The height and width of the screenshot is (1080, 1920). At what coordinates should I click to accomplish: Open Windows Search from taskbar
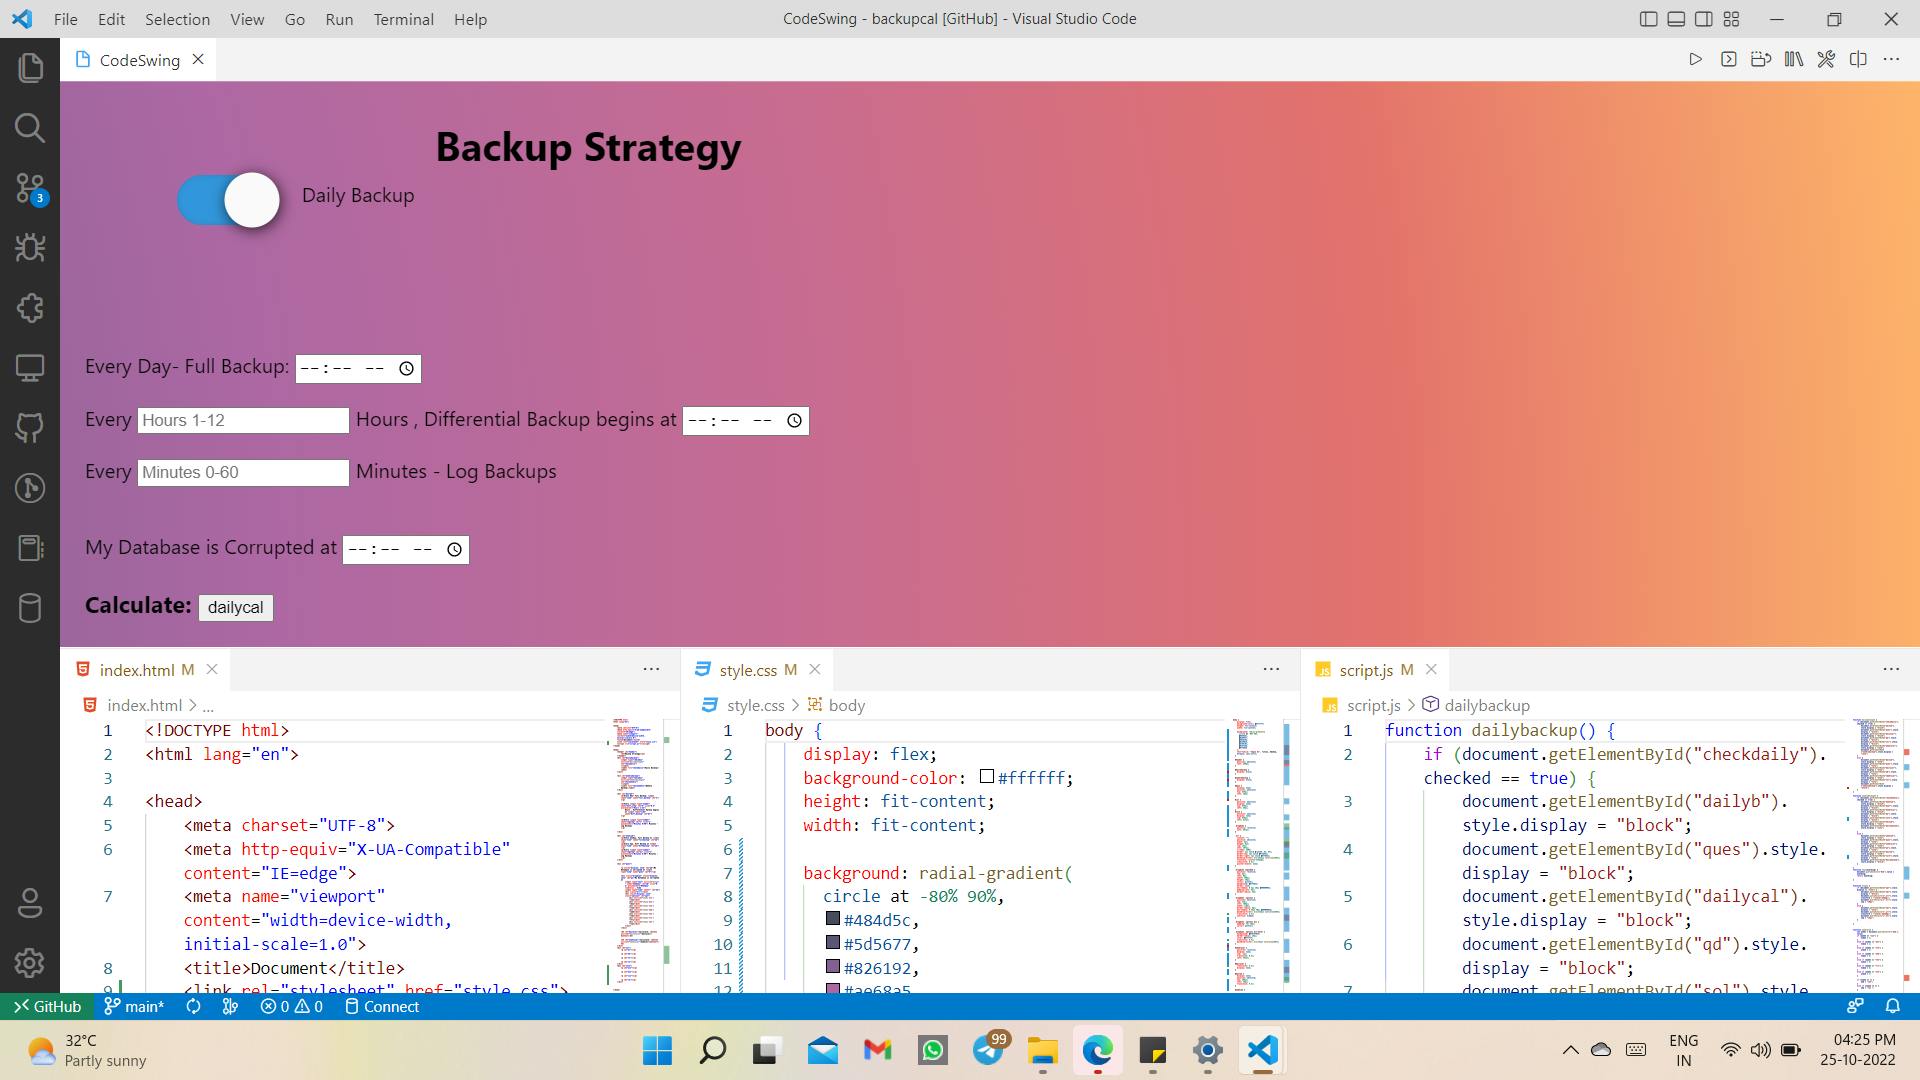coord(712,1051)
